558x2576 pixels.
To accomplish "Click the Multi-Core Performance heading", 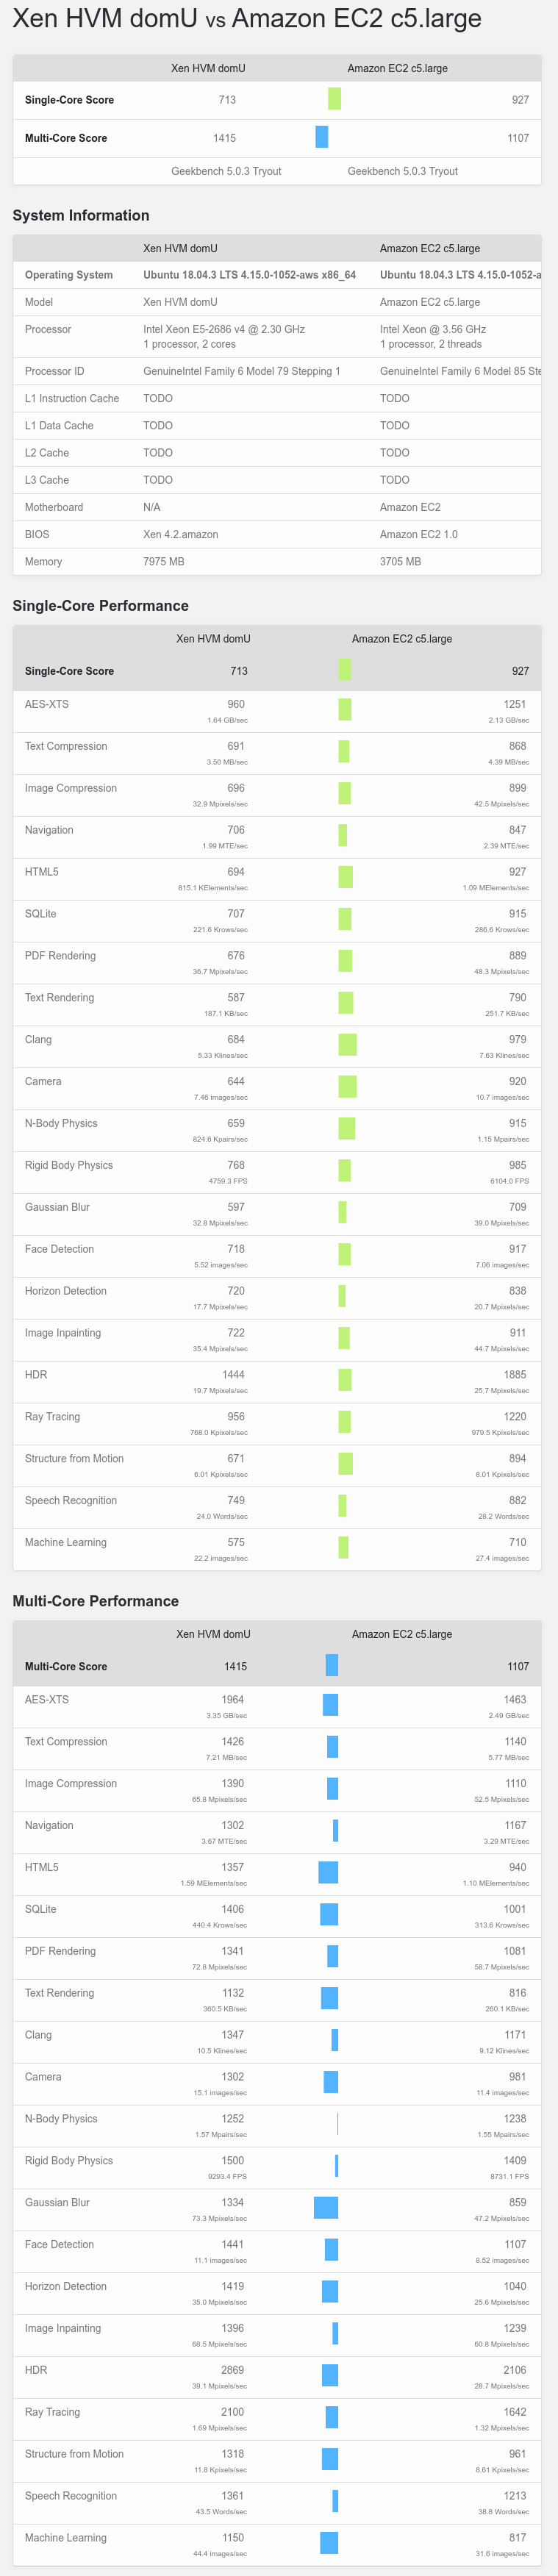I will coord(96,1601).
